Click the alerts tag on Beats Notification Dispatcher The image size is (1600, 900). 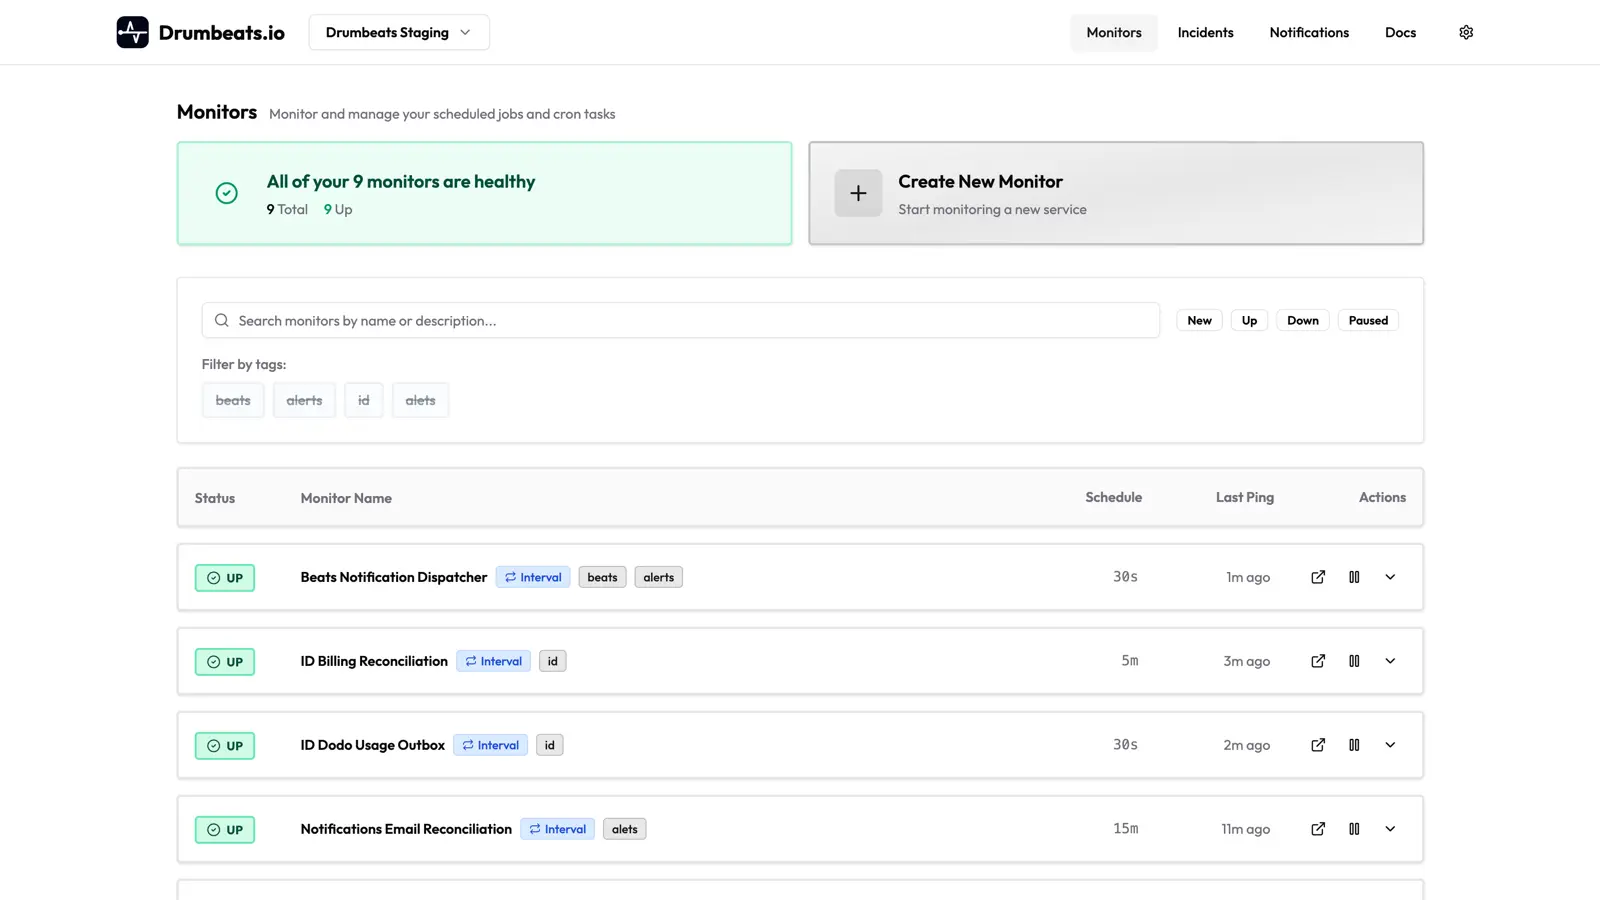(x=658, y=577)
